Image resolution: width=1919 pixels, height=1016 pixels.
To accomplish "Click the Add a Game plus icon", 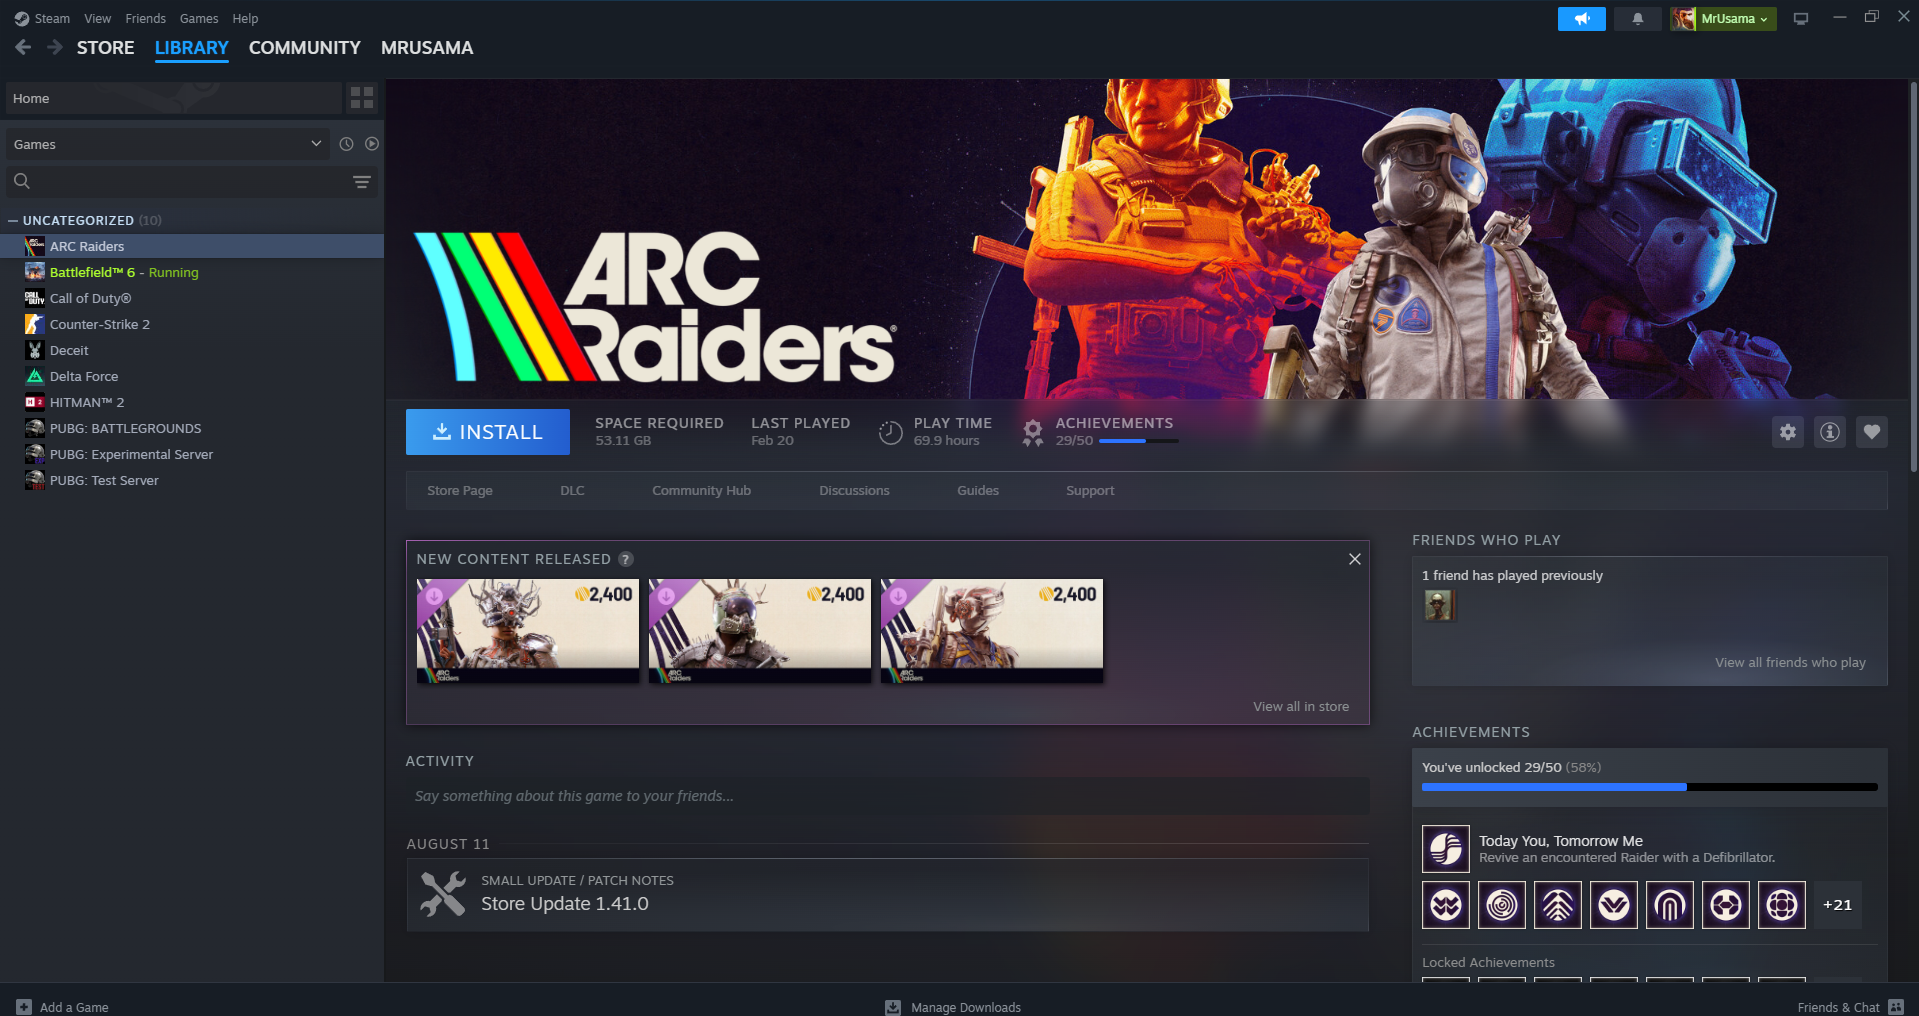I will (24, 1007).
